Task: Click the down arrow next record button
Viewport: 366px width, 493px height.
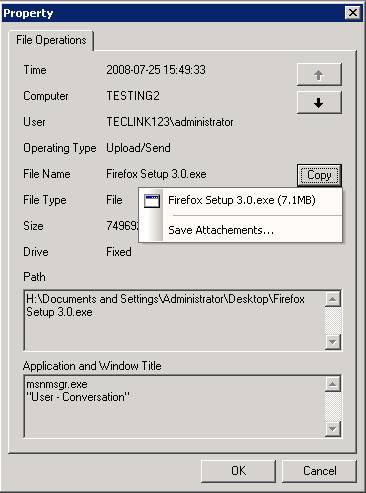Action: click(319, 103)
